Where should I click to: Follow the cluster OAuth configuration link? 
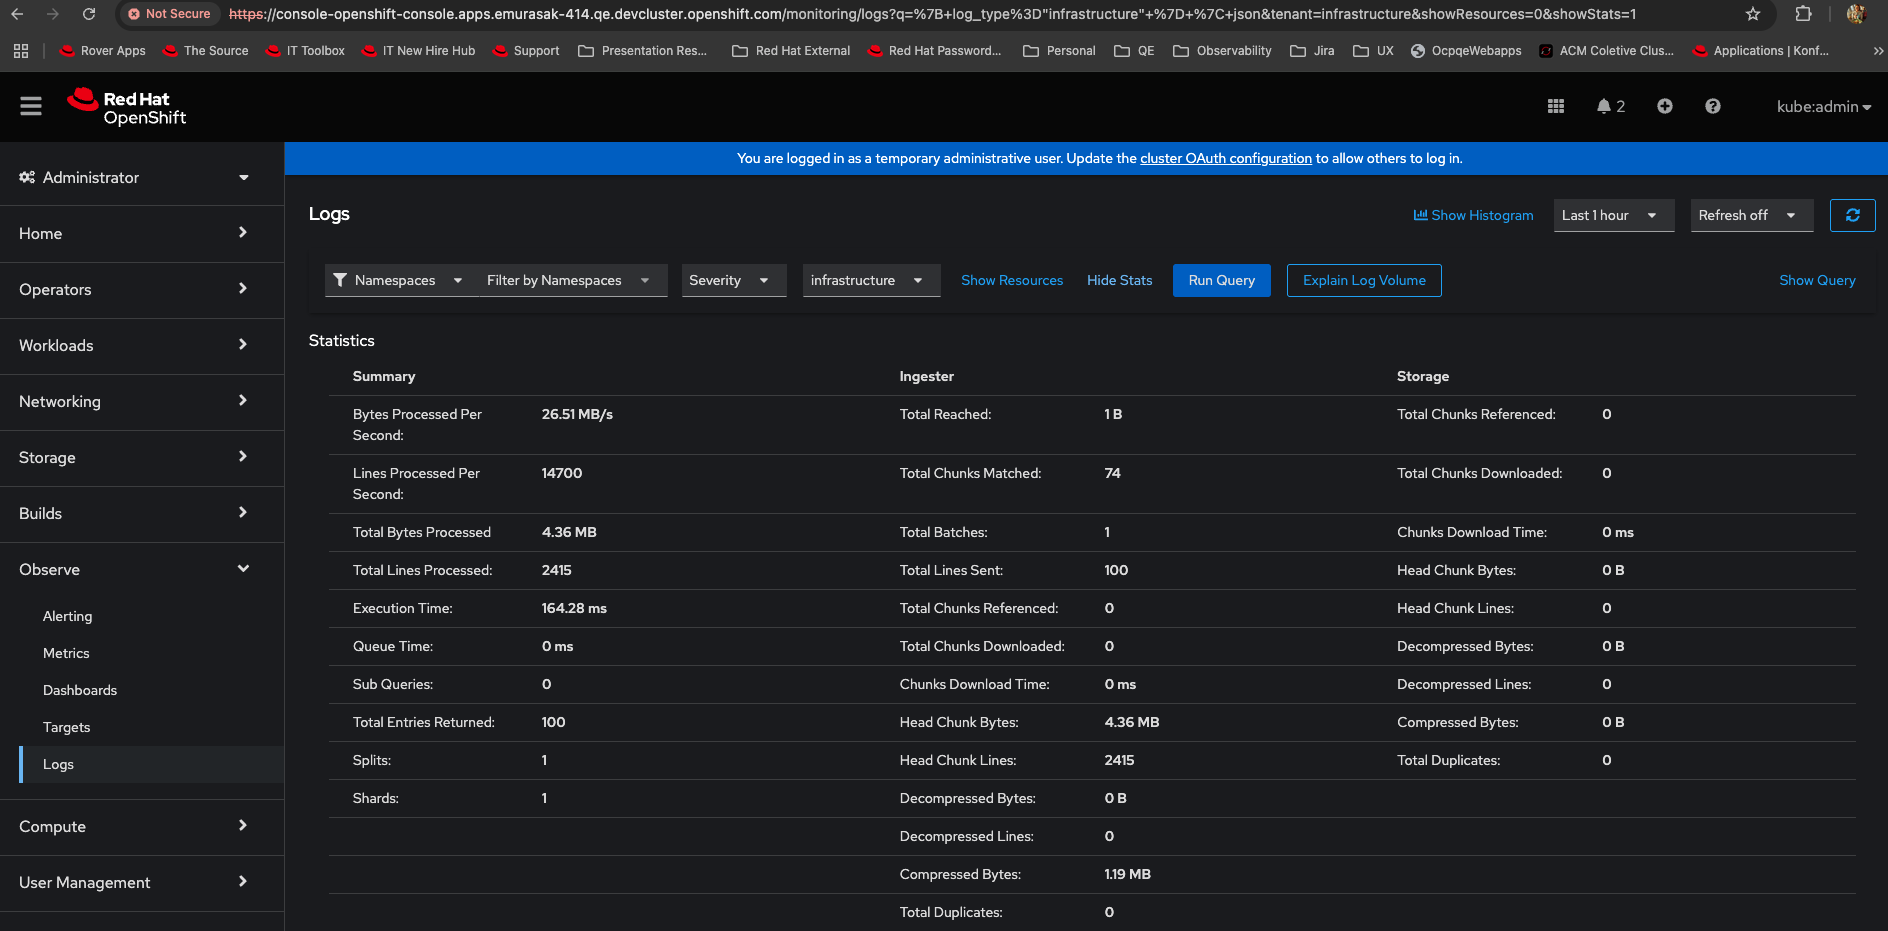pos(1225,158)
